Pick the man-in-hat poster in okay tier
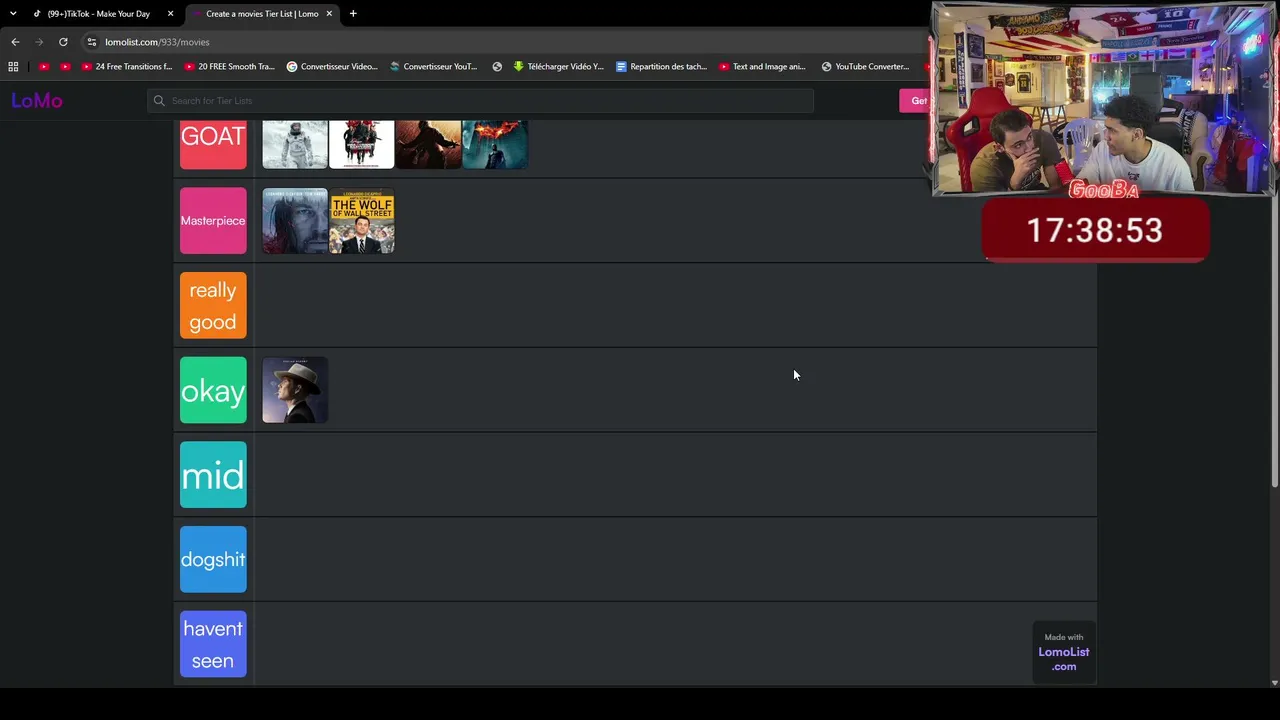The image size is (1280, 720). (x=295, y=390)
